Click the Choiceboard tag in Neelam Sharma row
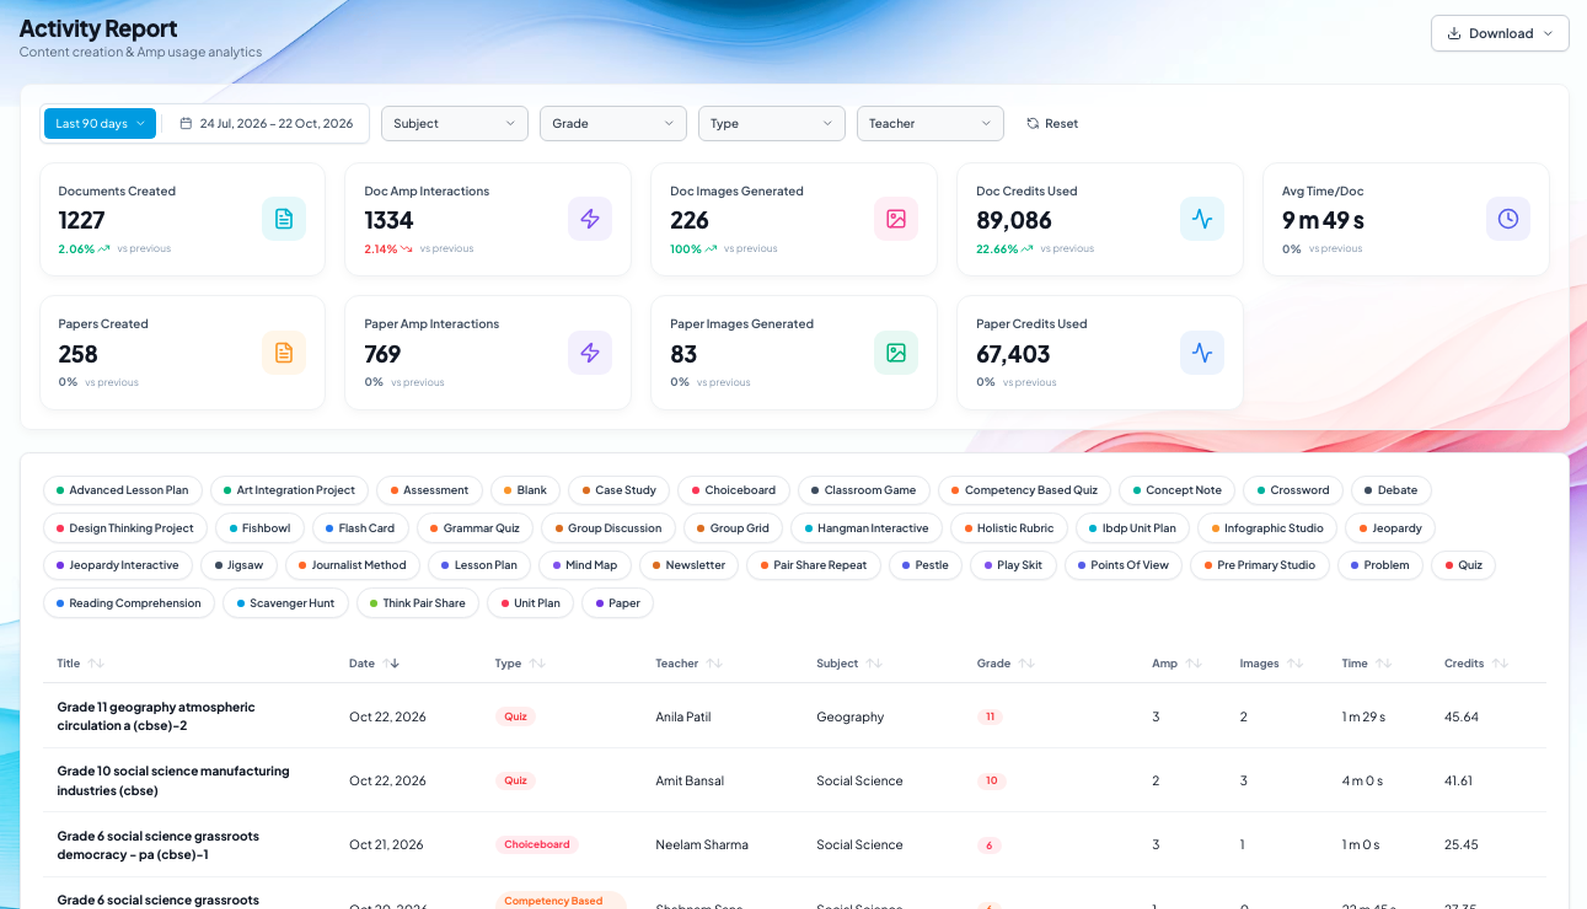 537,845
